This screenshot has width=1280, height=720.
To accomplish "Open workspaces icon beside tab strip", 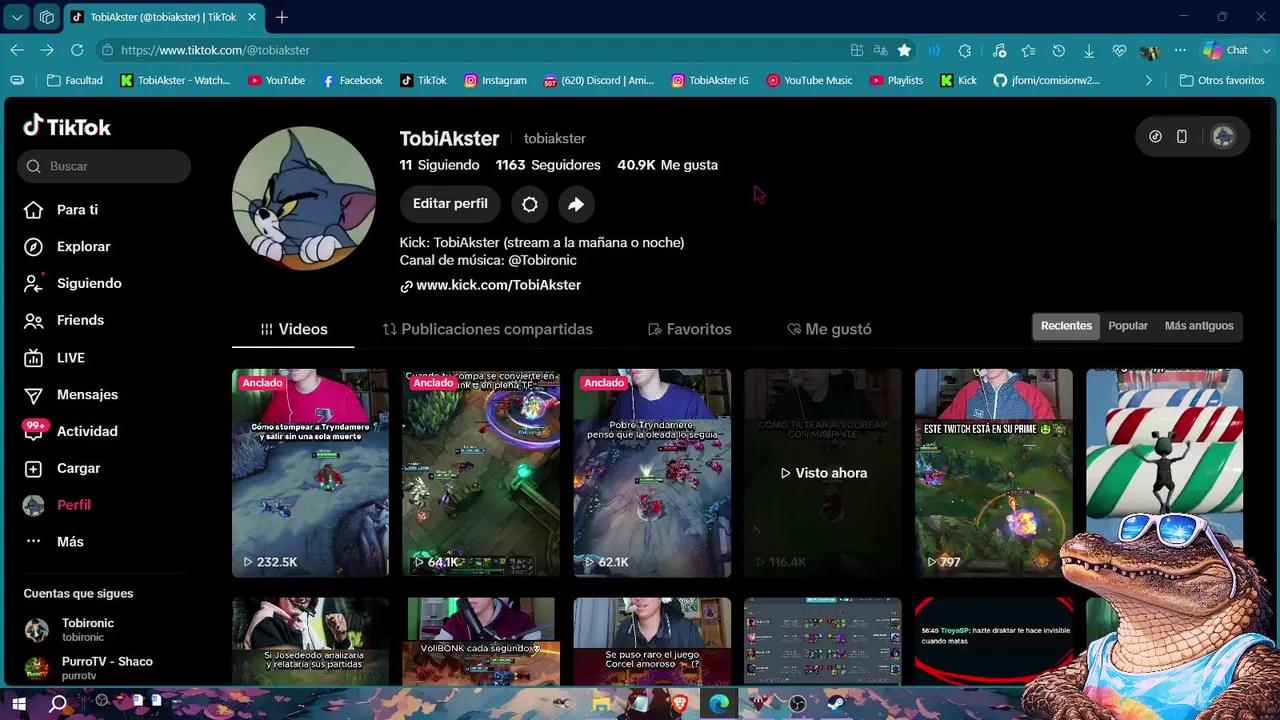I will point(46,17).
